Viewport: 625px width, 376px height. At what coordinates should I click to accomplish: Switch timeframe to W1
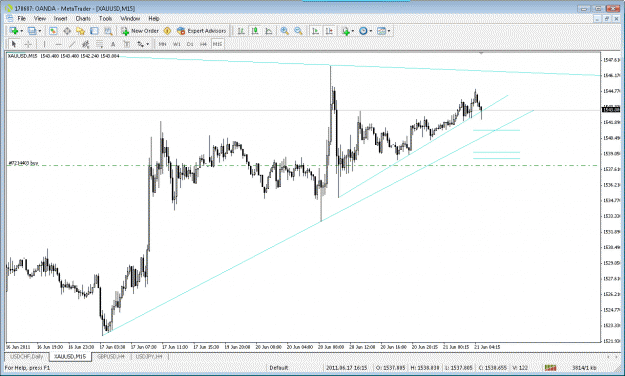click(x=177, y=44)
